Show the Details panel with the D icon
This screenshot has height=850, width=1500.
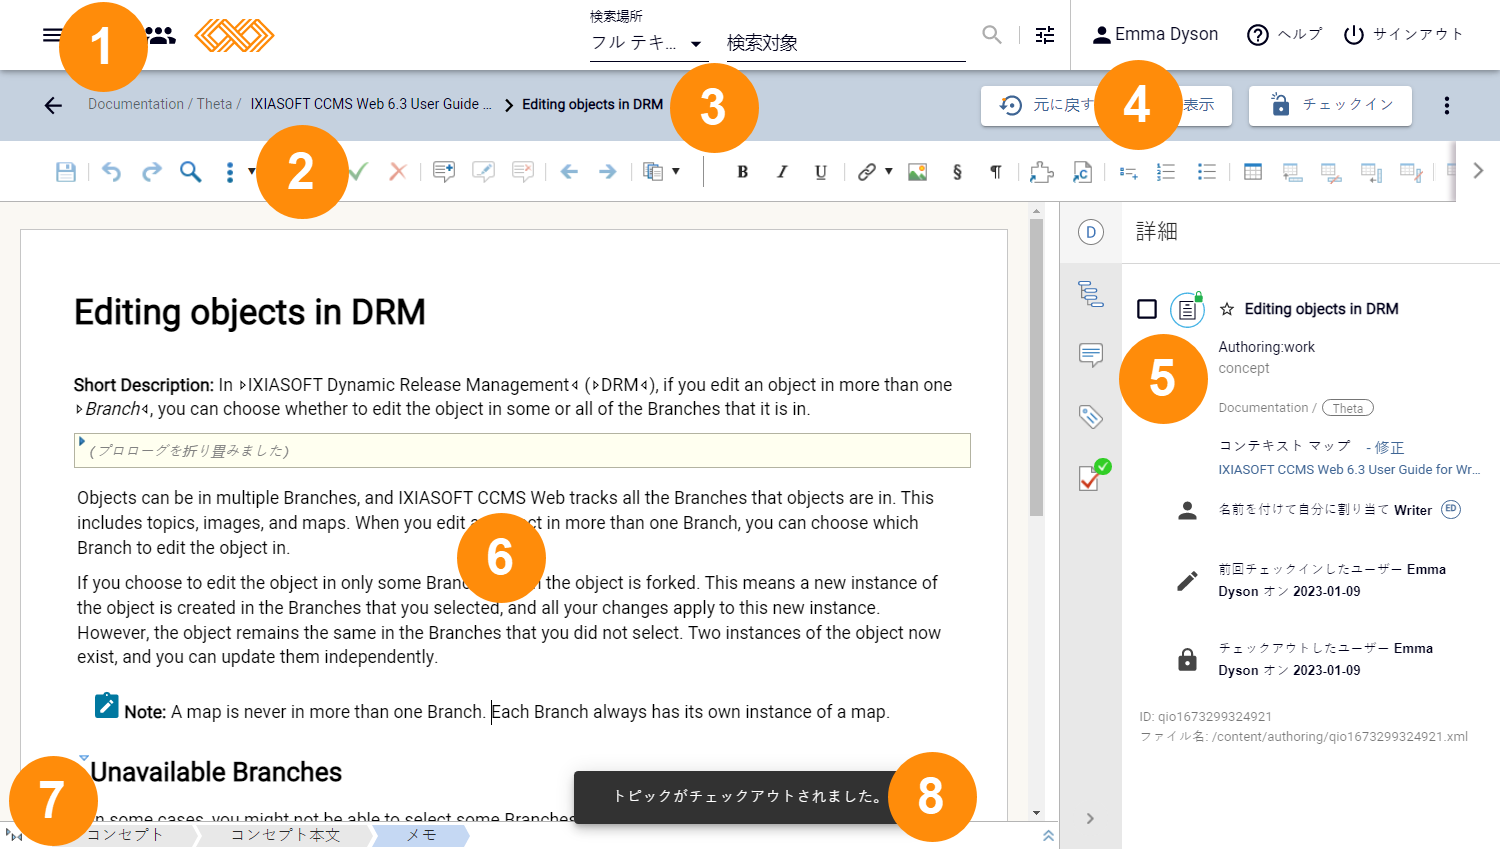coord(1091,232)
